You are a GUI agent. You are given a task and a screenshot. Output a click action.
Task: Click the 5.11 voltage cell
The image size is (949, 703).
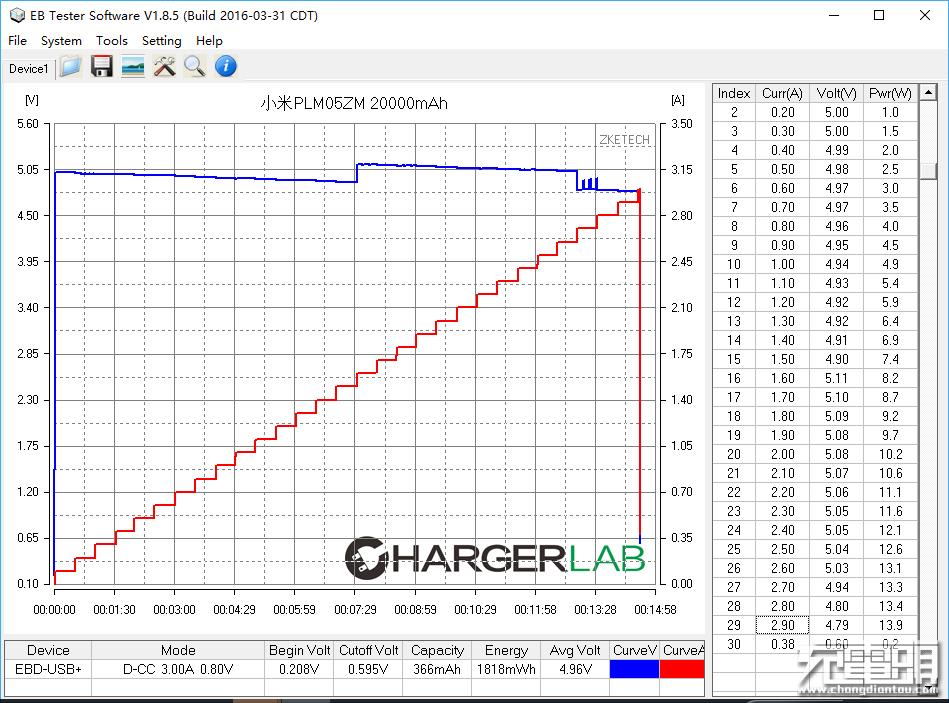point(836,378)
